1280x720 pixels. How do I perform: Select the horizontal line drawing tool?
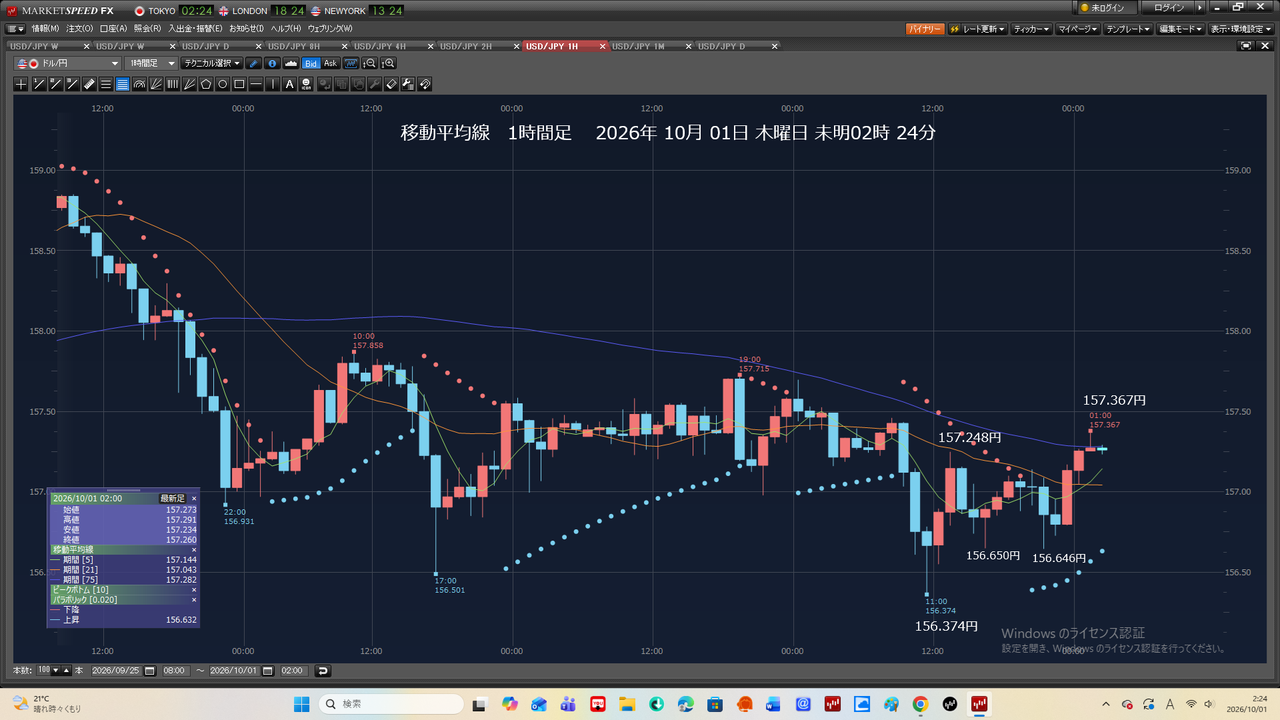click(256, 85)
